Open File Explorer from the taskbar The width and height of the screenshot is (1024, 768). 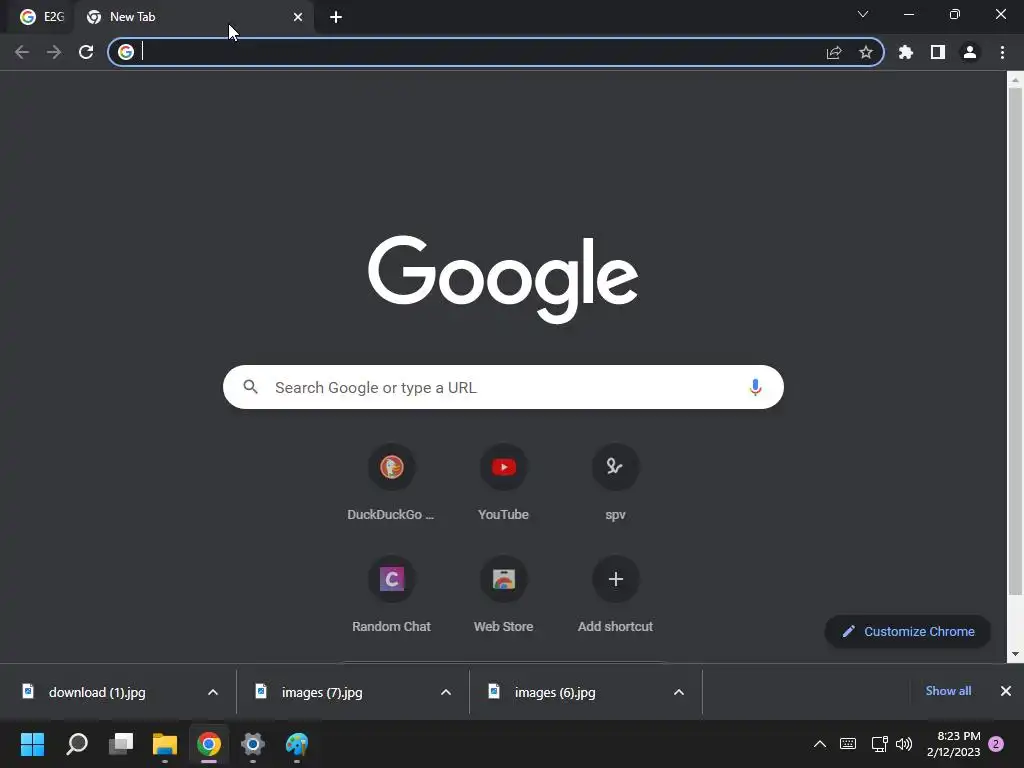point(165,744)
